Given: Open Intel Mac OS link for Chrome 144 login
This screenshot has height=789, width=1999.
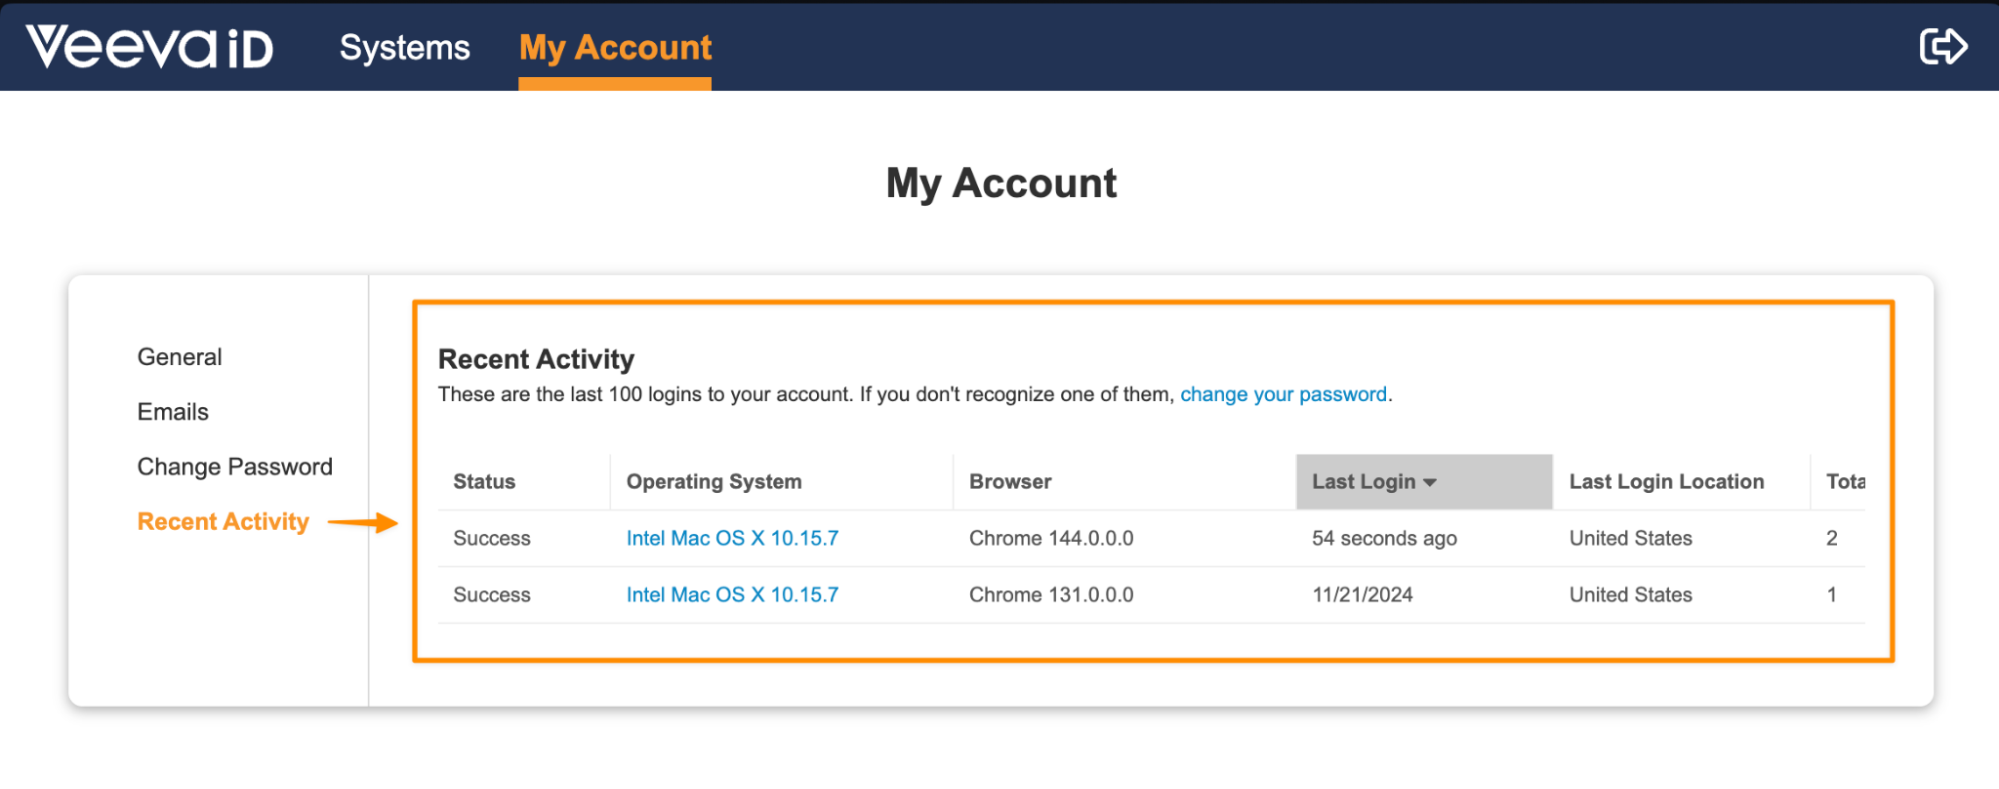Looking at the screenshot, I should point(732,538).
